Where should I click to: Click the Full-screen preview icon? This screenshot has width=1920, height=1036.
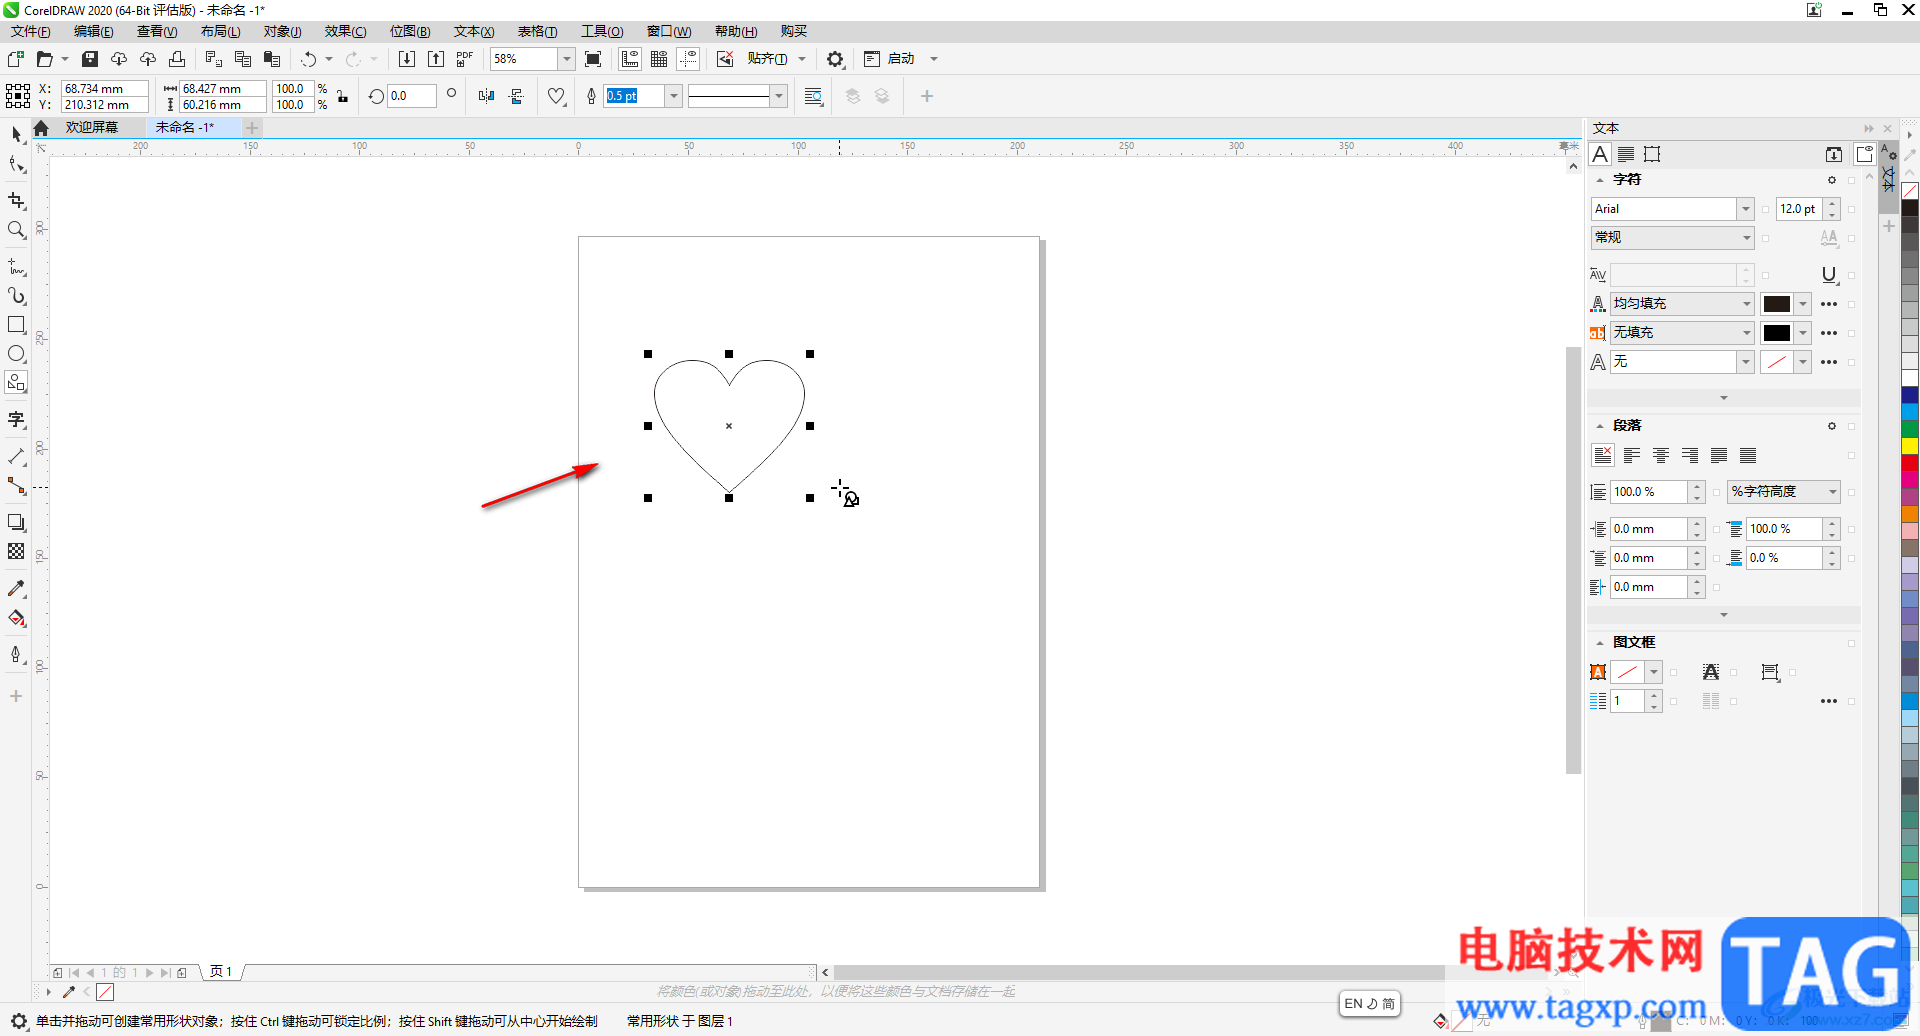click(593, 59)
